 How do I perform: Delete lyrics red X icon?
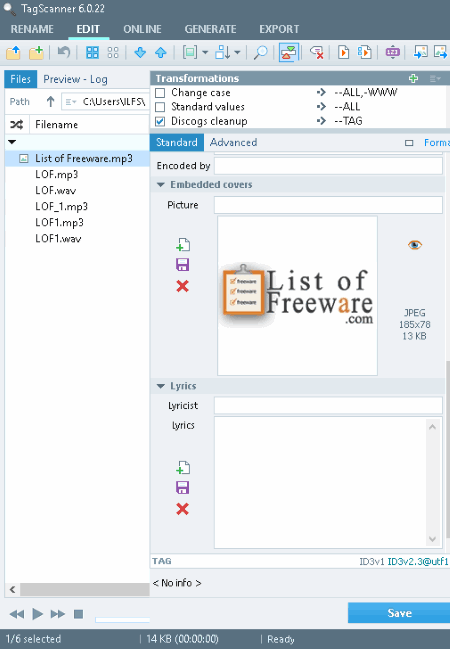183,509
